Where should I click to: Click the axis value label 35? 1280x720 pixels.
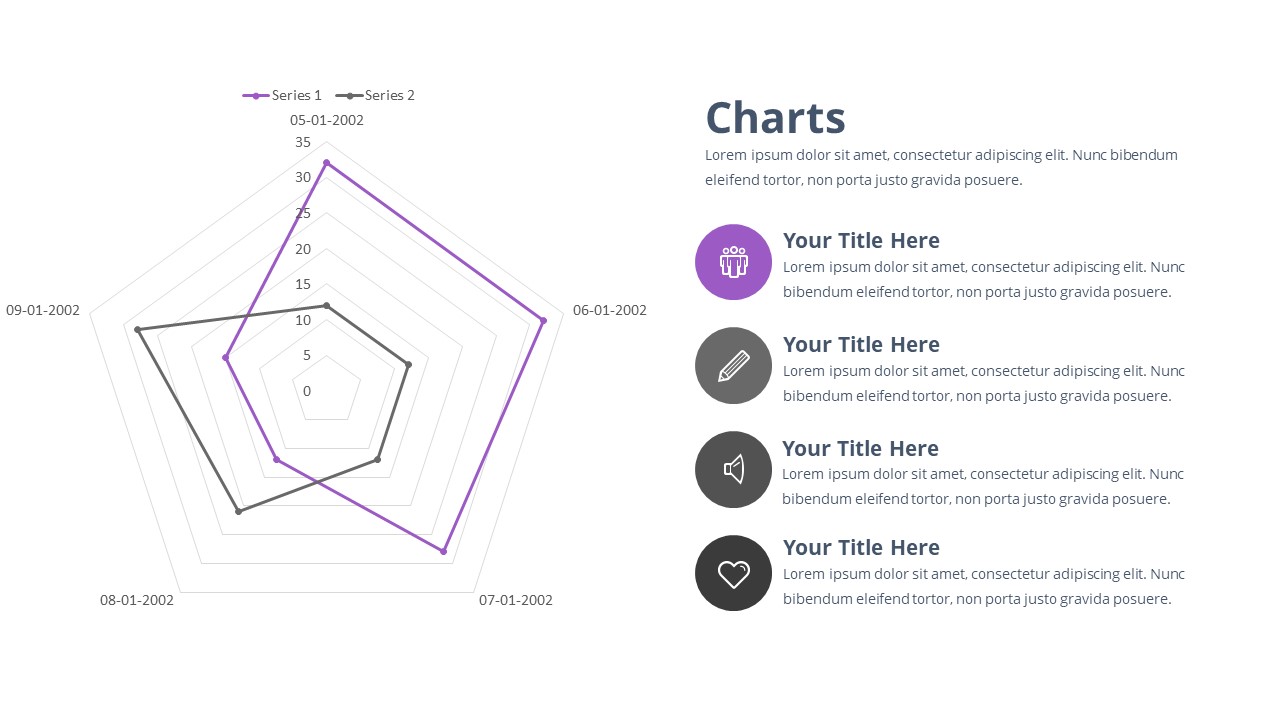[x=303, y=142]
